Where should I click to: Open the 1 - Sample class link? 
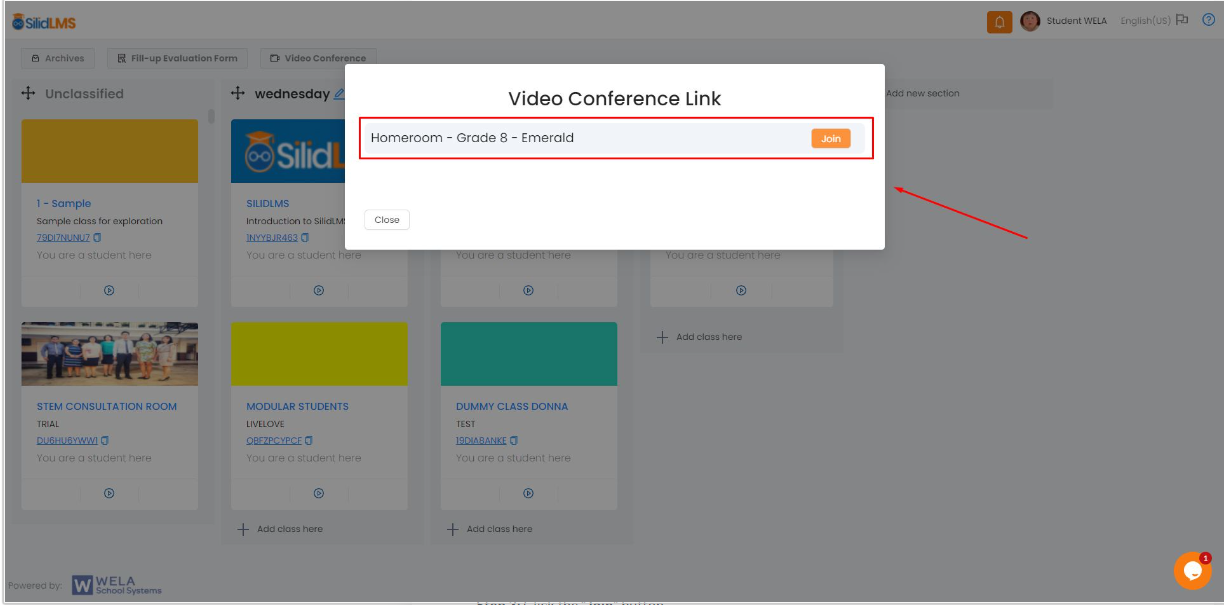click(63, 203)
